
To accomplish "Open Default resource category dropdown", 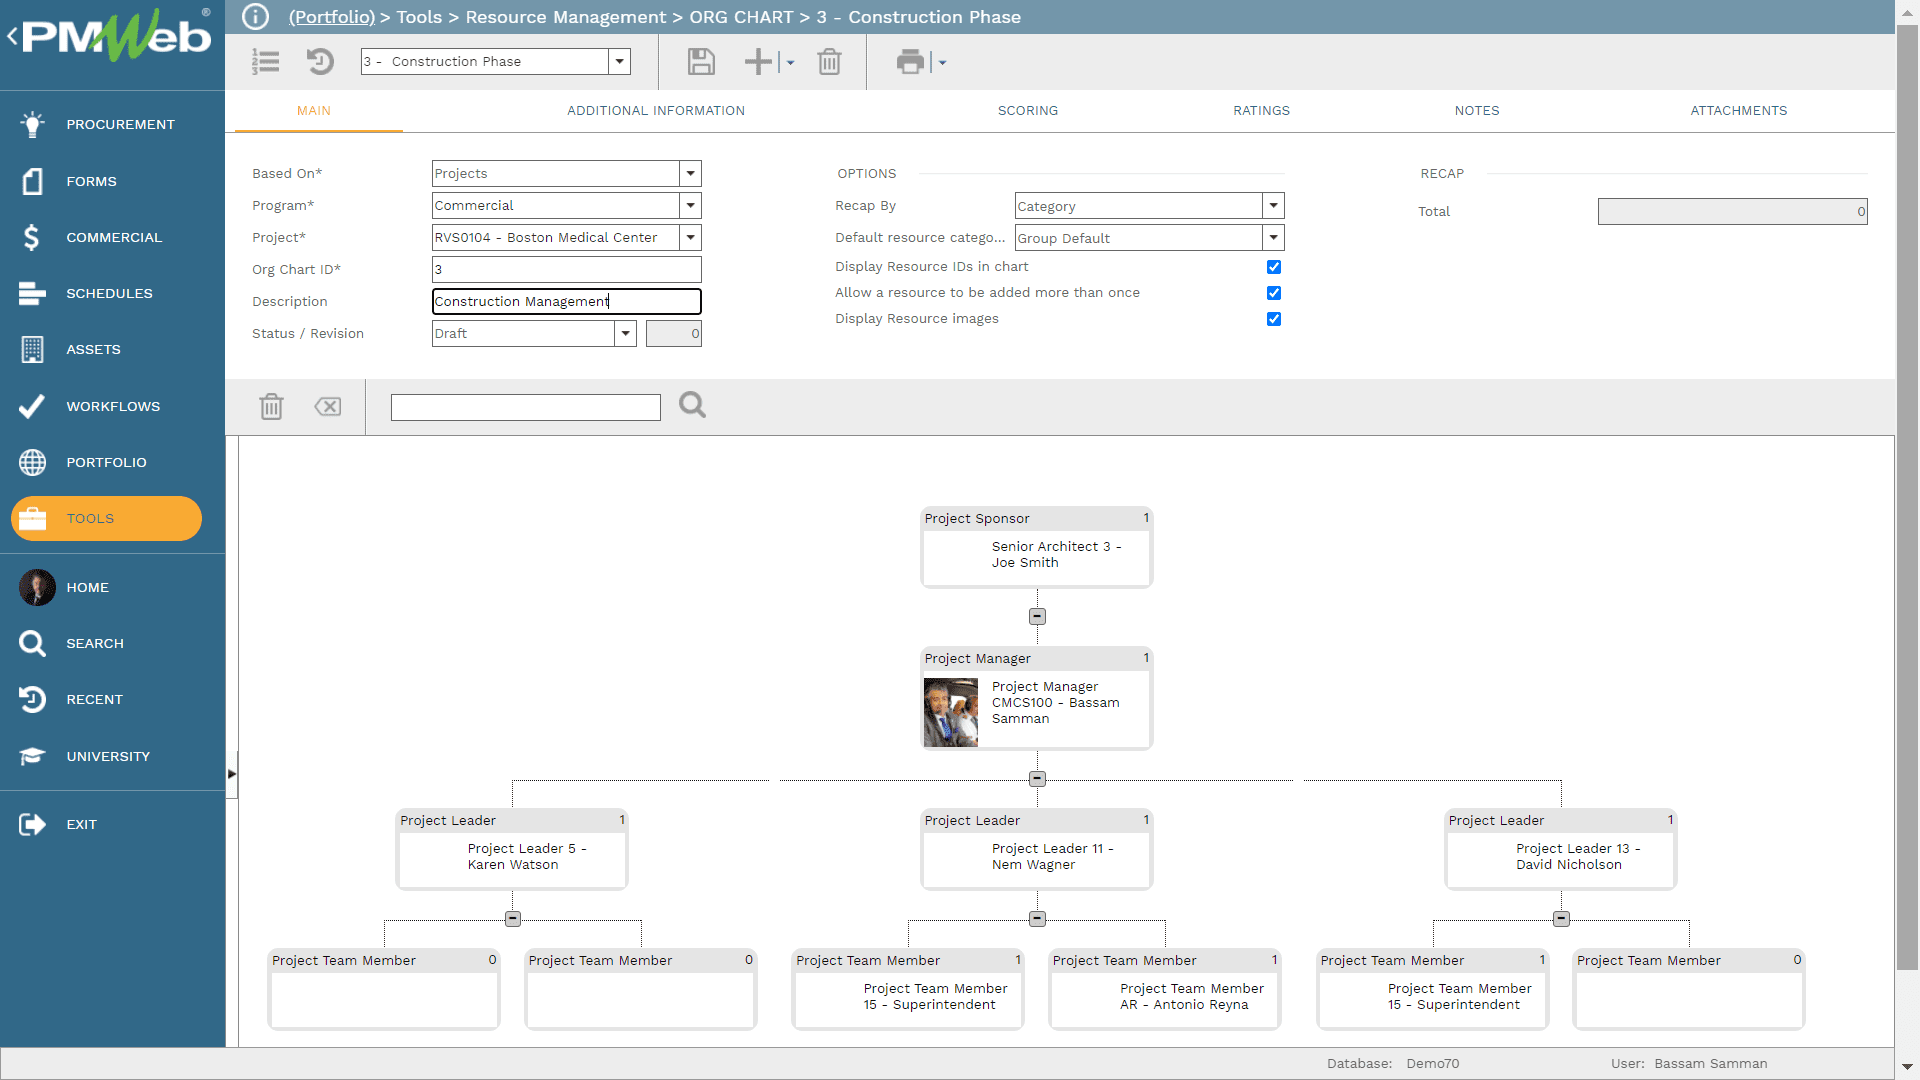I will 1273,237.
